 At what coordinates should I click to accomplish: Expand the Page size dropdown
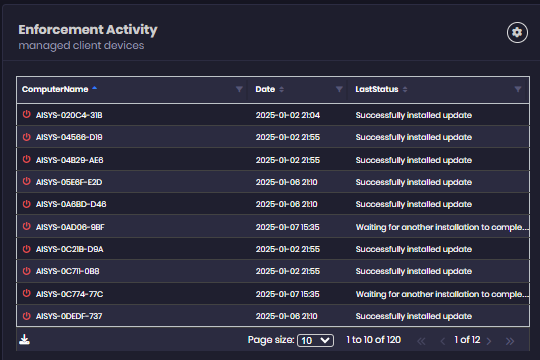[315, 340]
